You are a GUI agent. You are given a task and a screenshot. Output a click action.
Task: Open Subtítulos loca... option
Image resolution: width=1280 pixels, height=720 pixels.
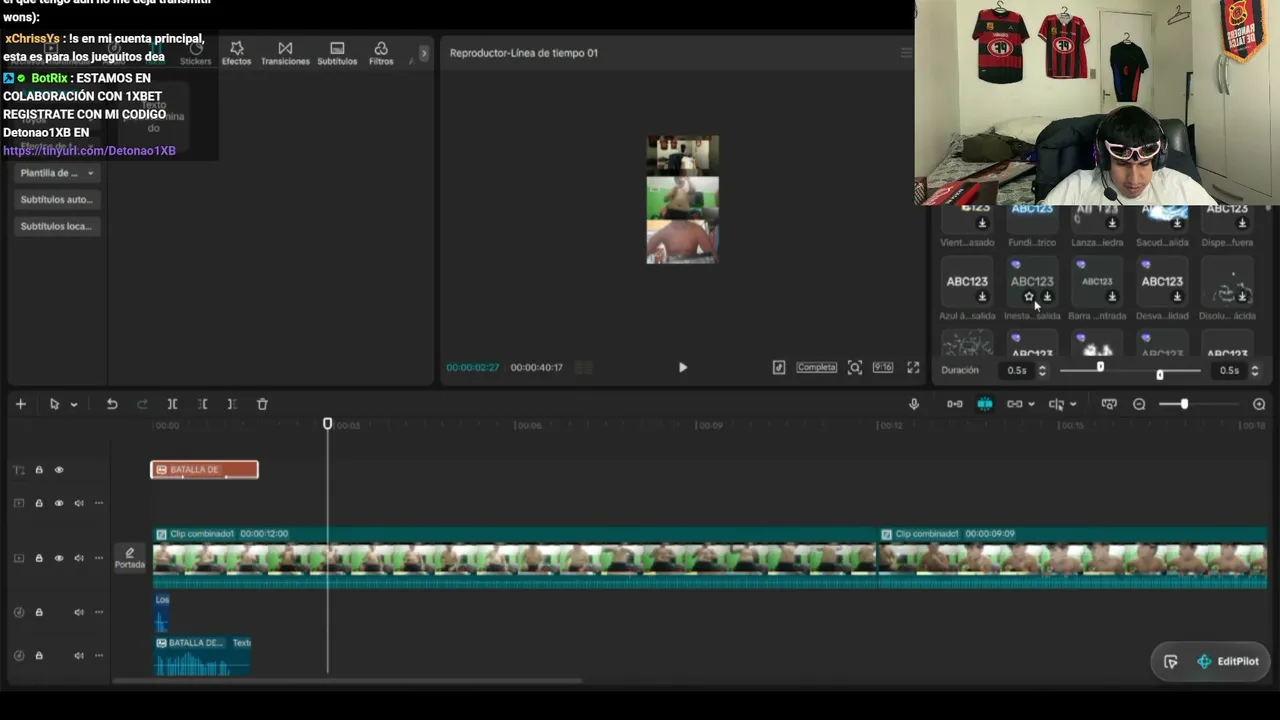point(57,226)
